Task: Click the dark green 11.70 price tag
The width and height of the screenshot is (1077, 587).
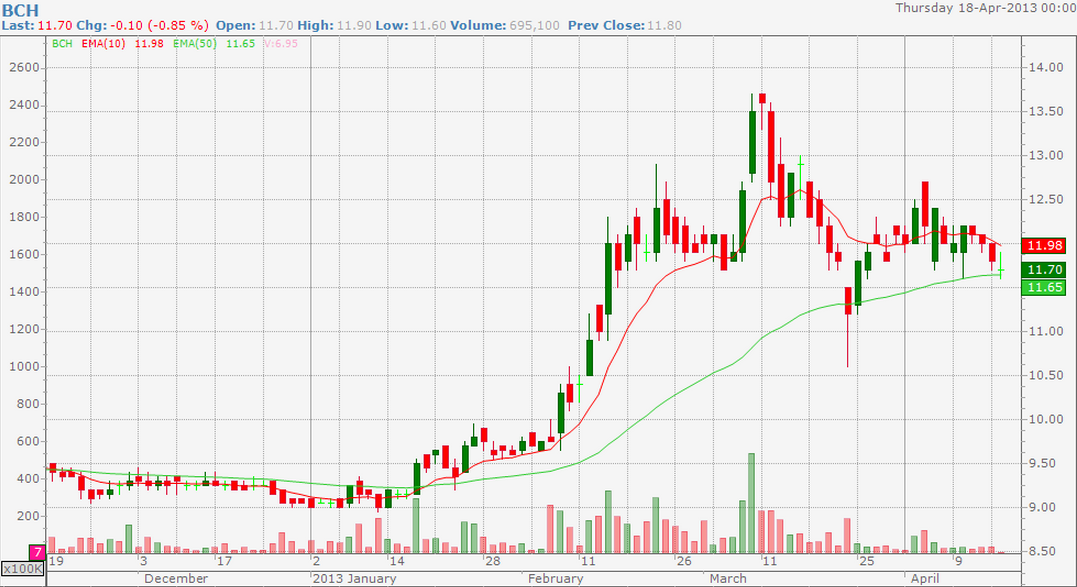Action: [1044, 269]
